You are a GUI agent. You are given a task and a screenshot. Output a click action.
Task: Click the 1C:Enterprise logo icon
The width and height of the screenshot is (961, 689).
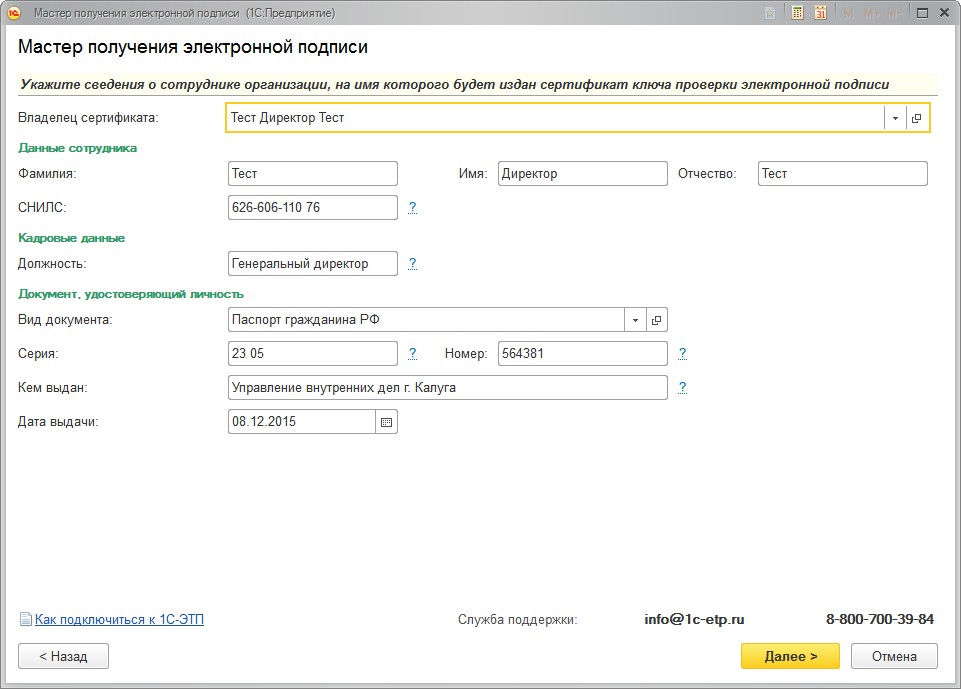[x=15, y=13]
